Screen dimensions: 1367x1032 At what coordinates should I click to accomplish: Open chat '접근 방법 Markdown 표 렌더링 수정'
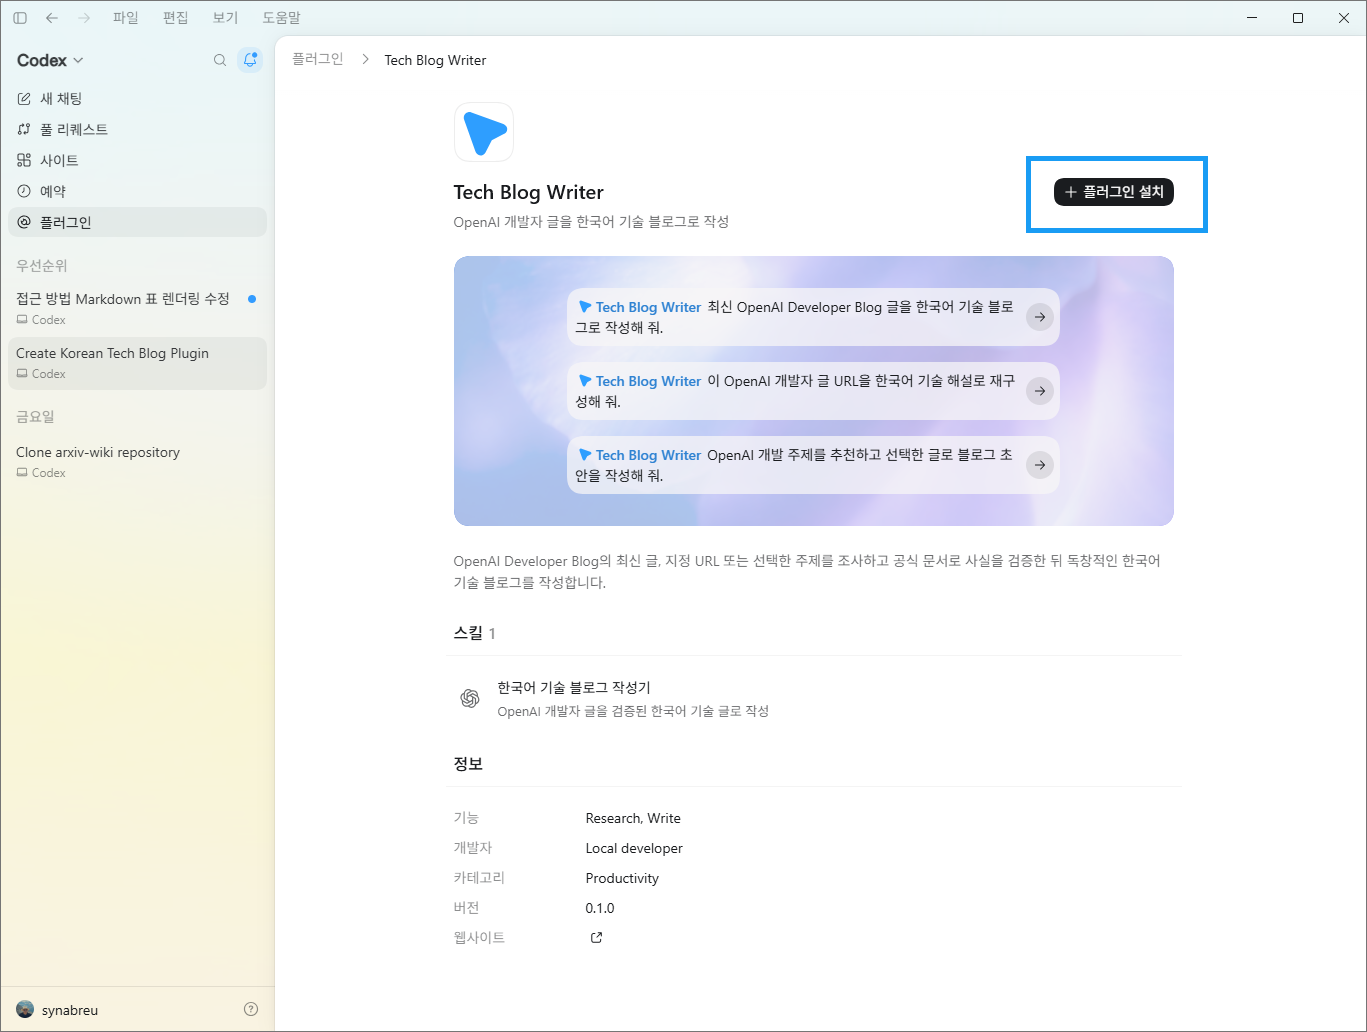pos(137,308)
